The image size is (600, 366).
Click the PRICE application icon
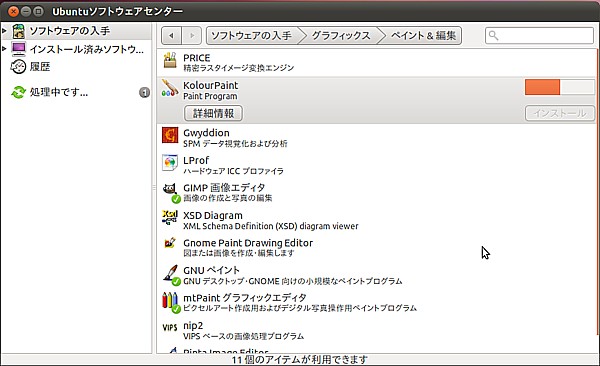coord(170,60)
